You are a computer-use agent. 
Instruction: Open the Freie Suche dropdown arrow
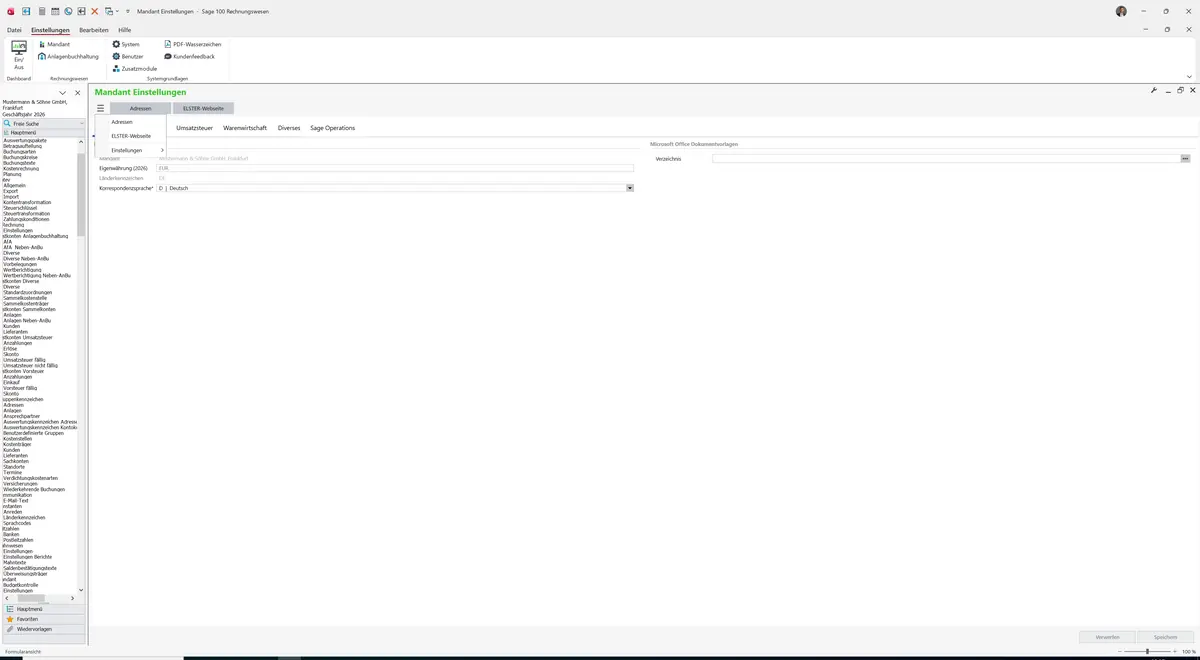point(81,123)
